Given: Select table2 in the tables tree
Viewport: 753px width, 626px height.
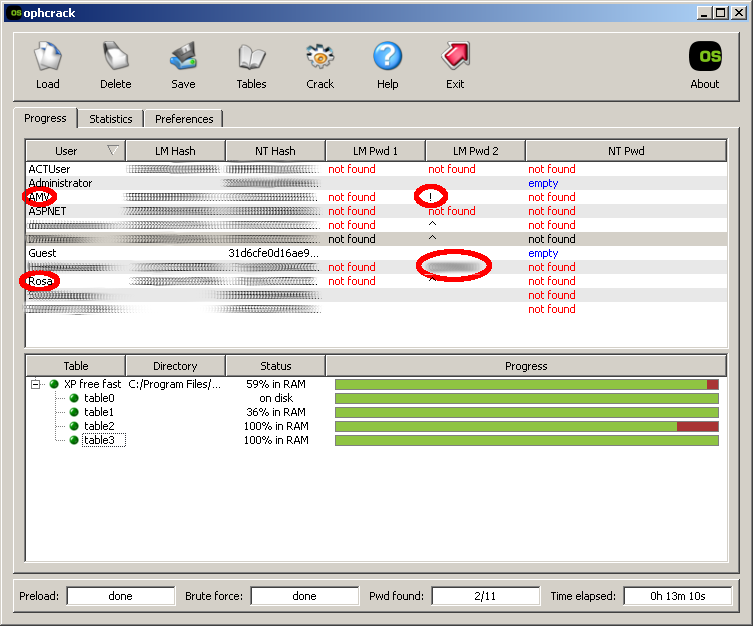Looking at the screenshot, I should pyautogui.click(x=99, y=426).
